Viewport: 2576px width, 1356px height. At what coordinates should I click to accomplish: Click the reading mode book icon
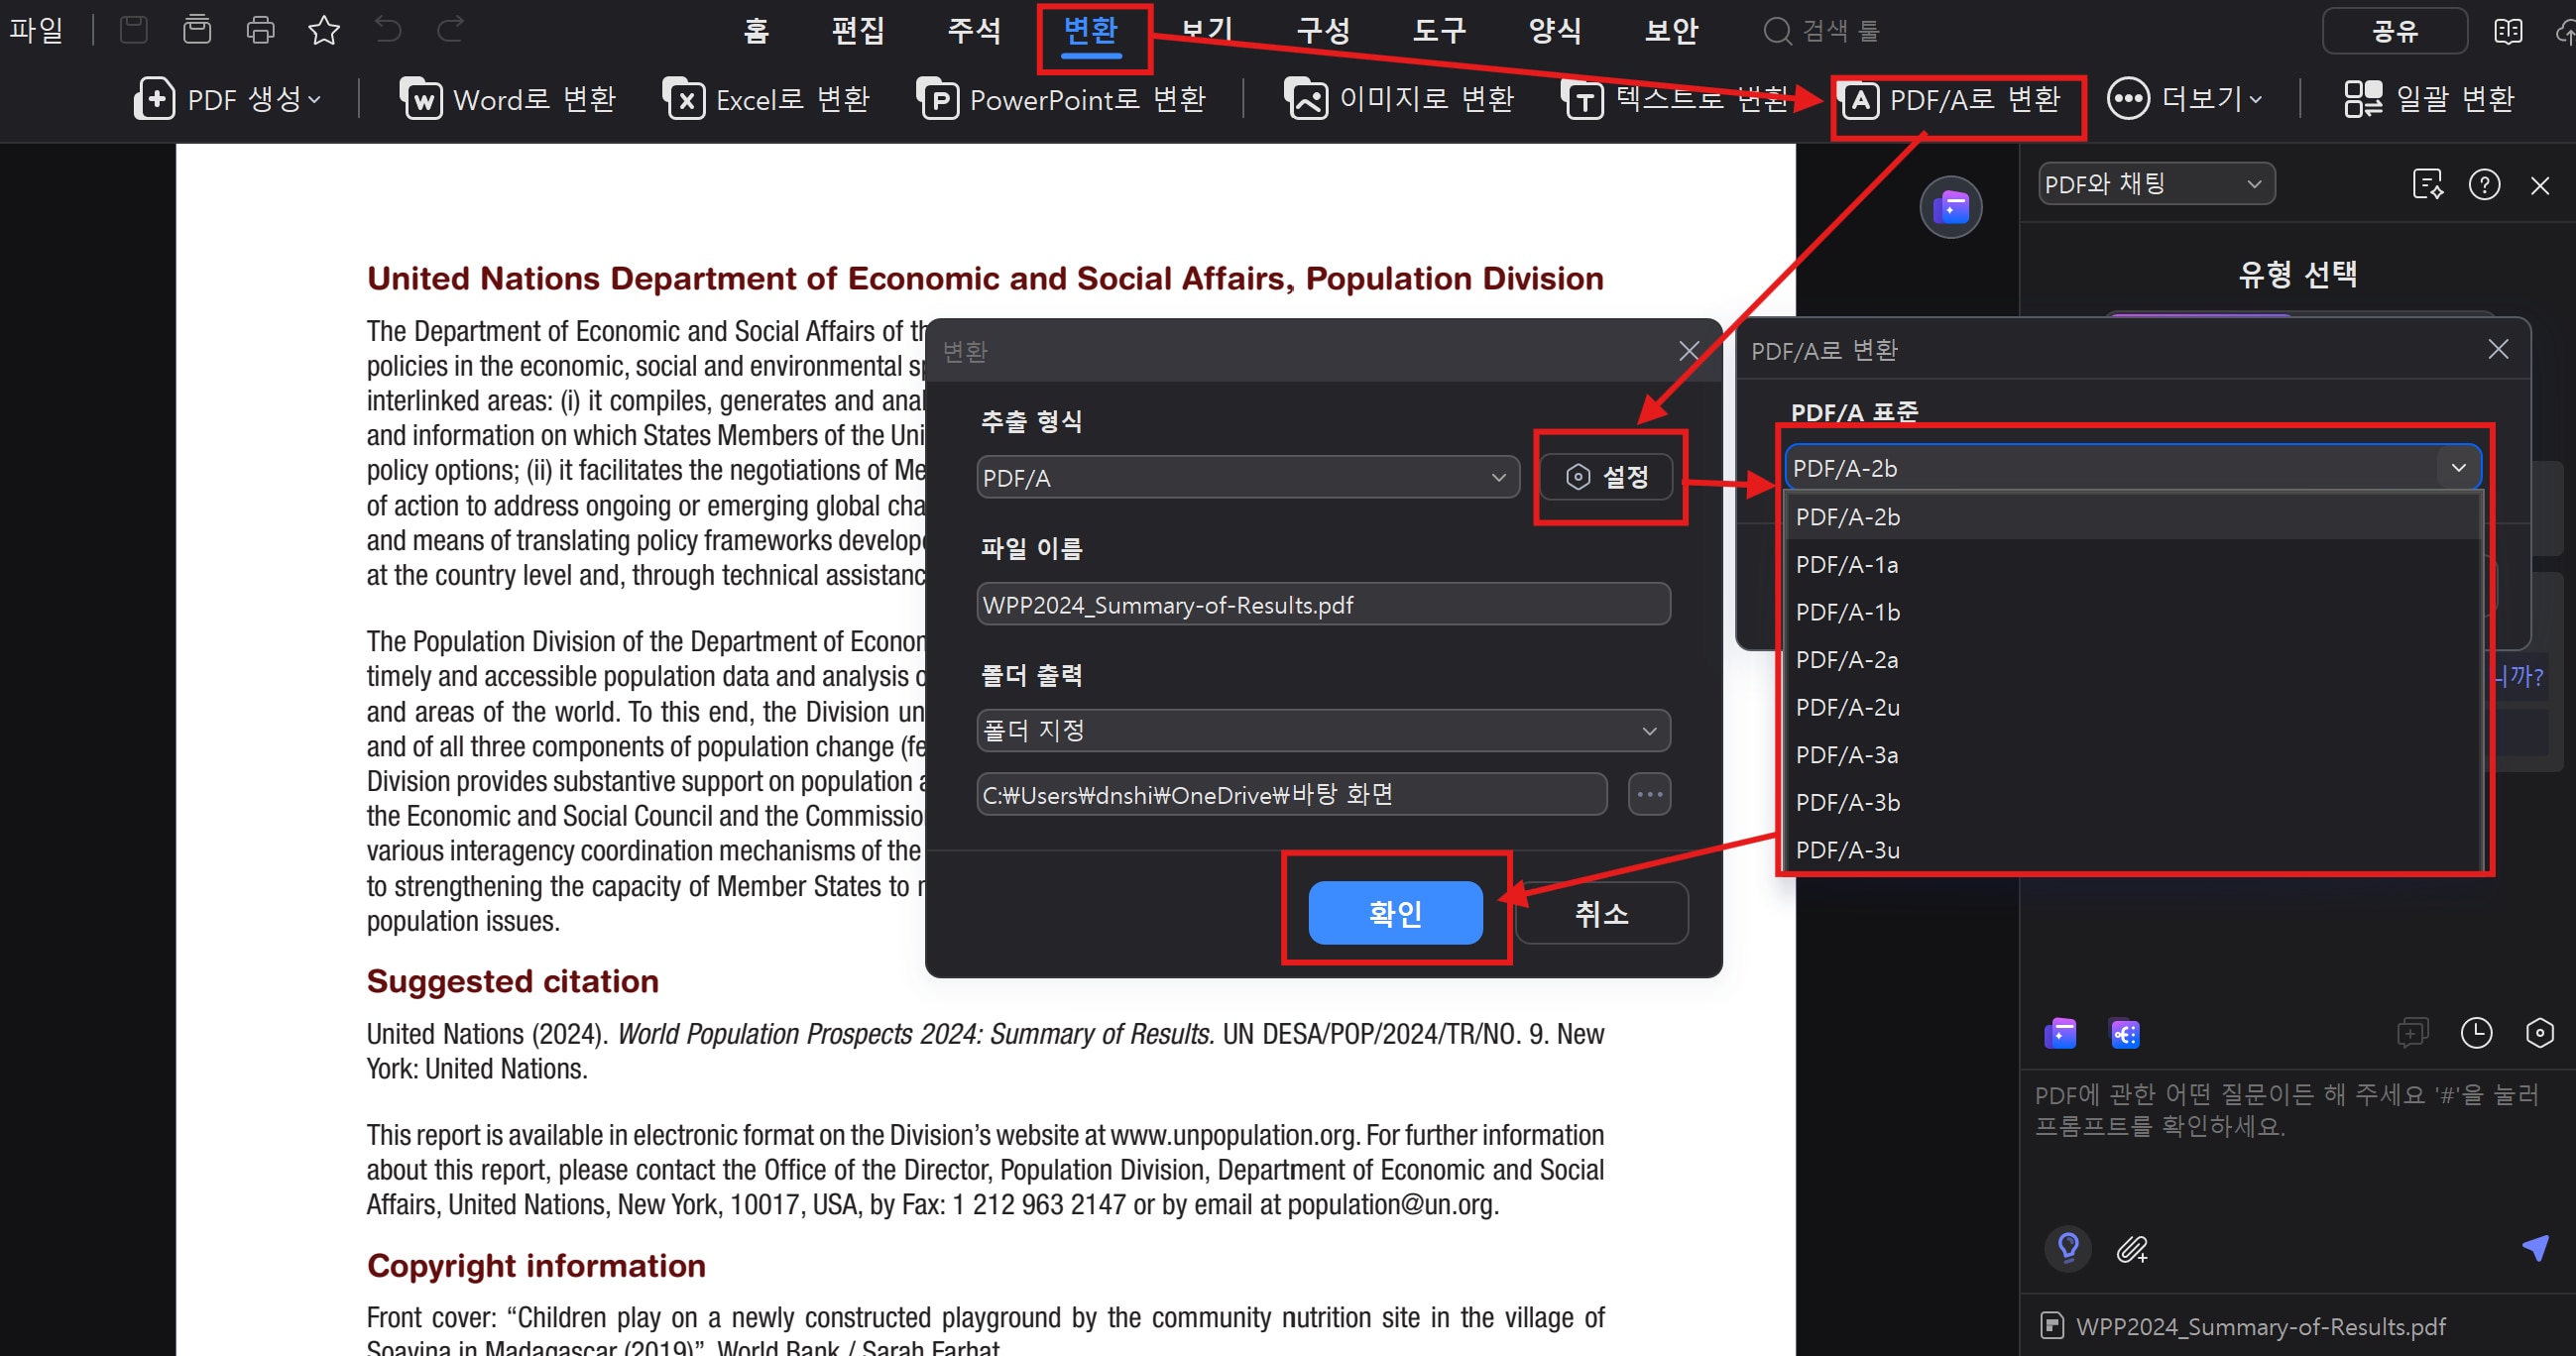click(x=2508, y=31)
